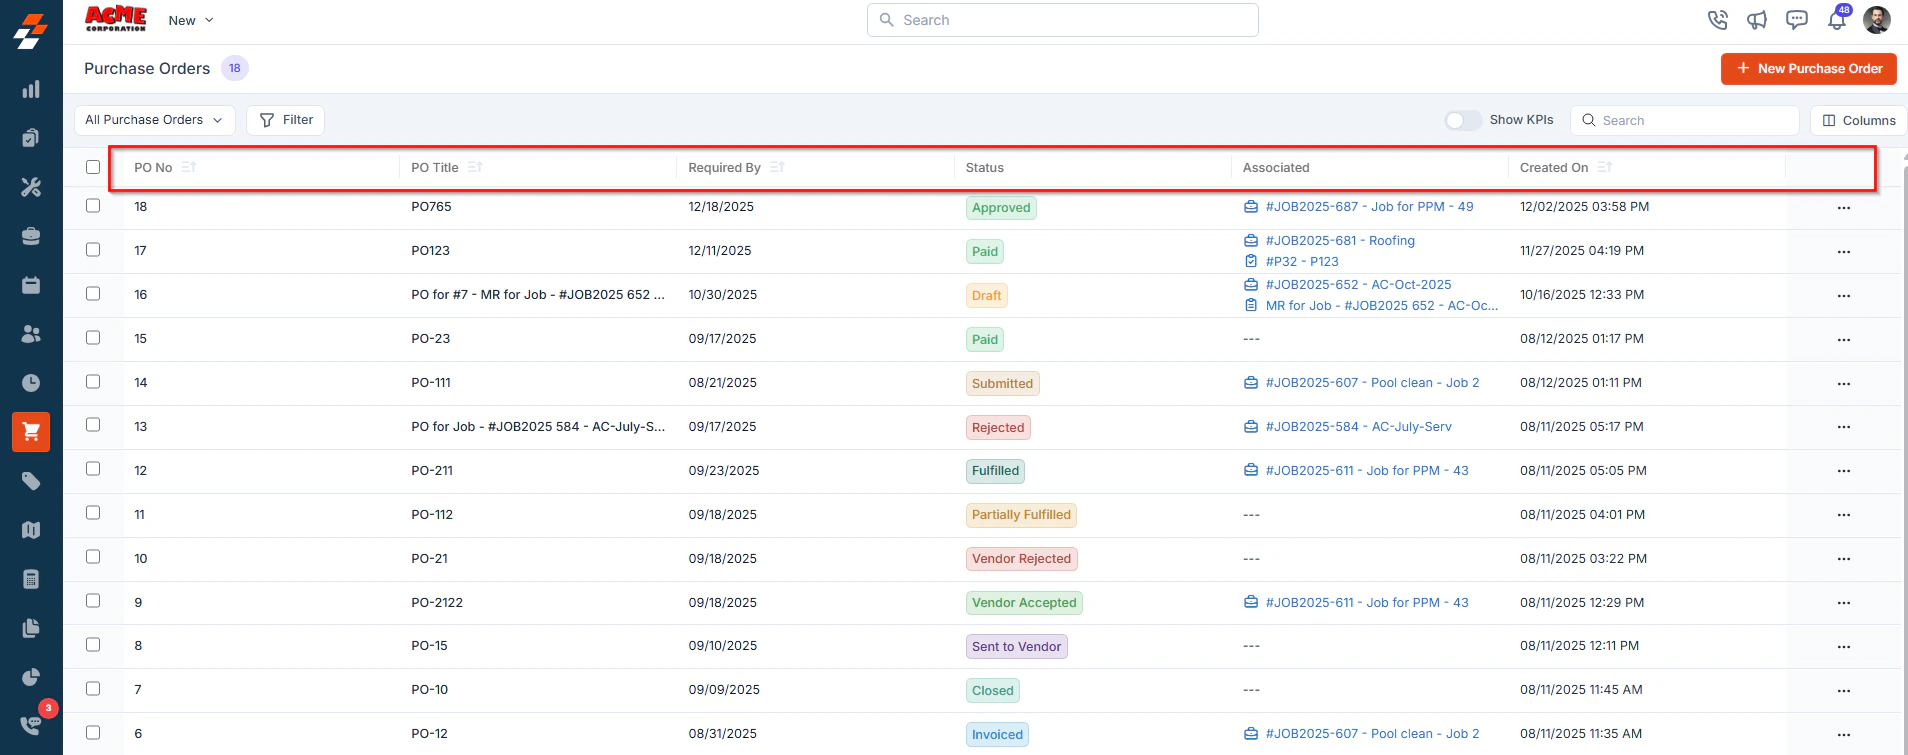Click the Draft status badge
This screenshot has width=1908, height=755.
[986, 296]
